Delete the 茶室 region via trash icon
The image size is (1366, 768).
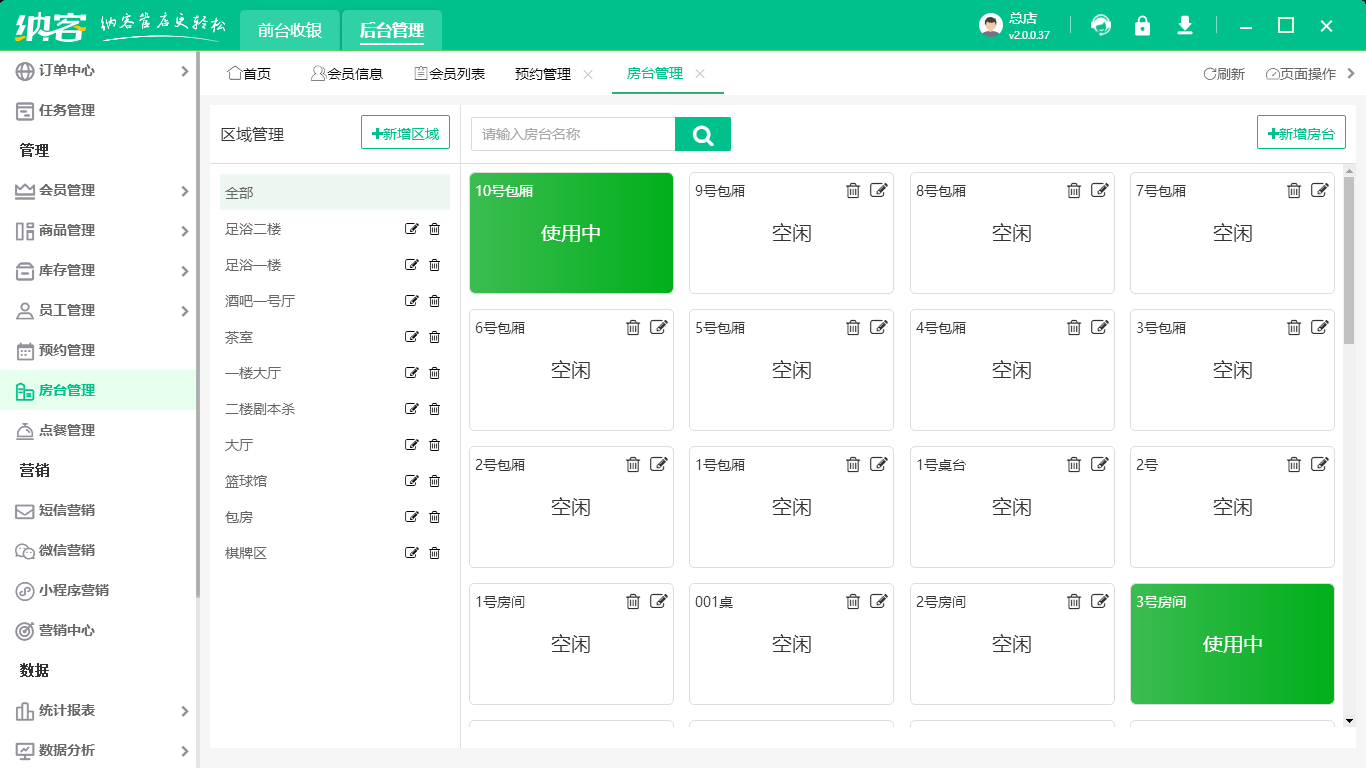[433, 337]
